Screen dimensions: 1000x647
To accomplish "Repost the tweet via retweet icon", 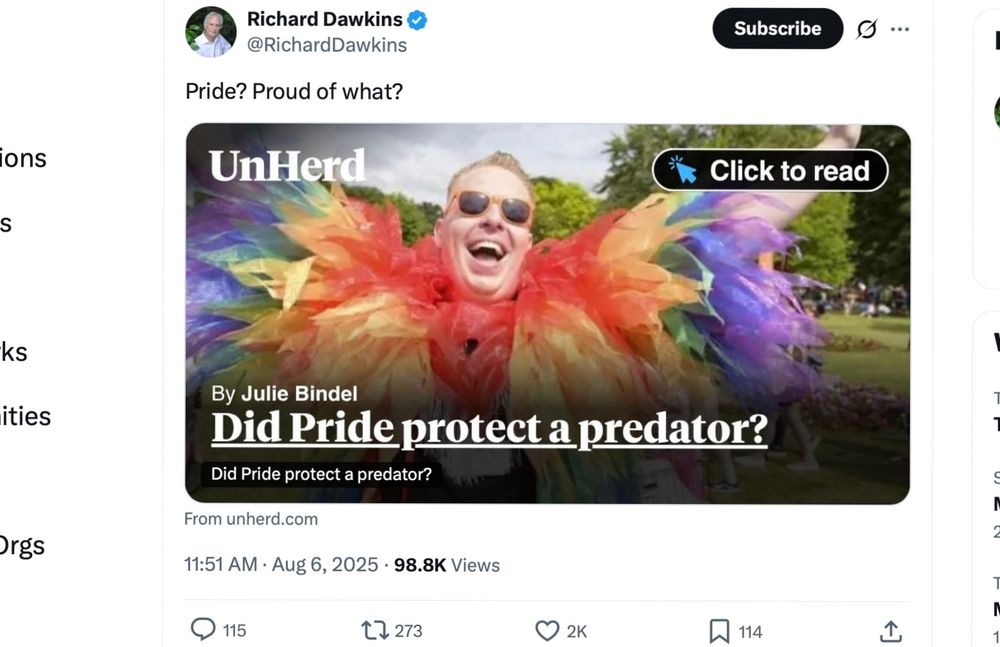I will [x=374, y=630].
